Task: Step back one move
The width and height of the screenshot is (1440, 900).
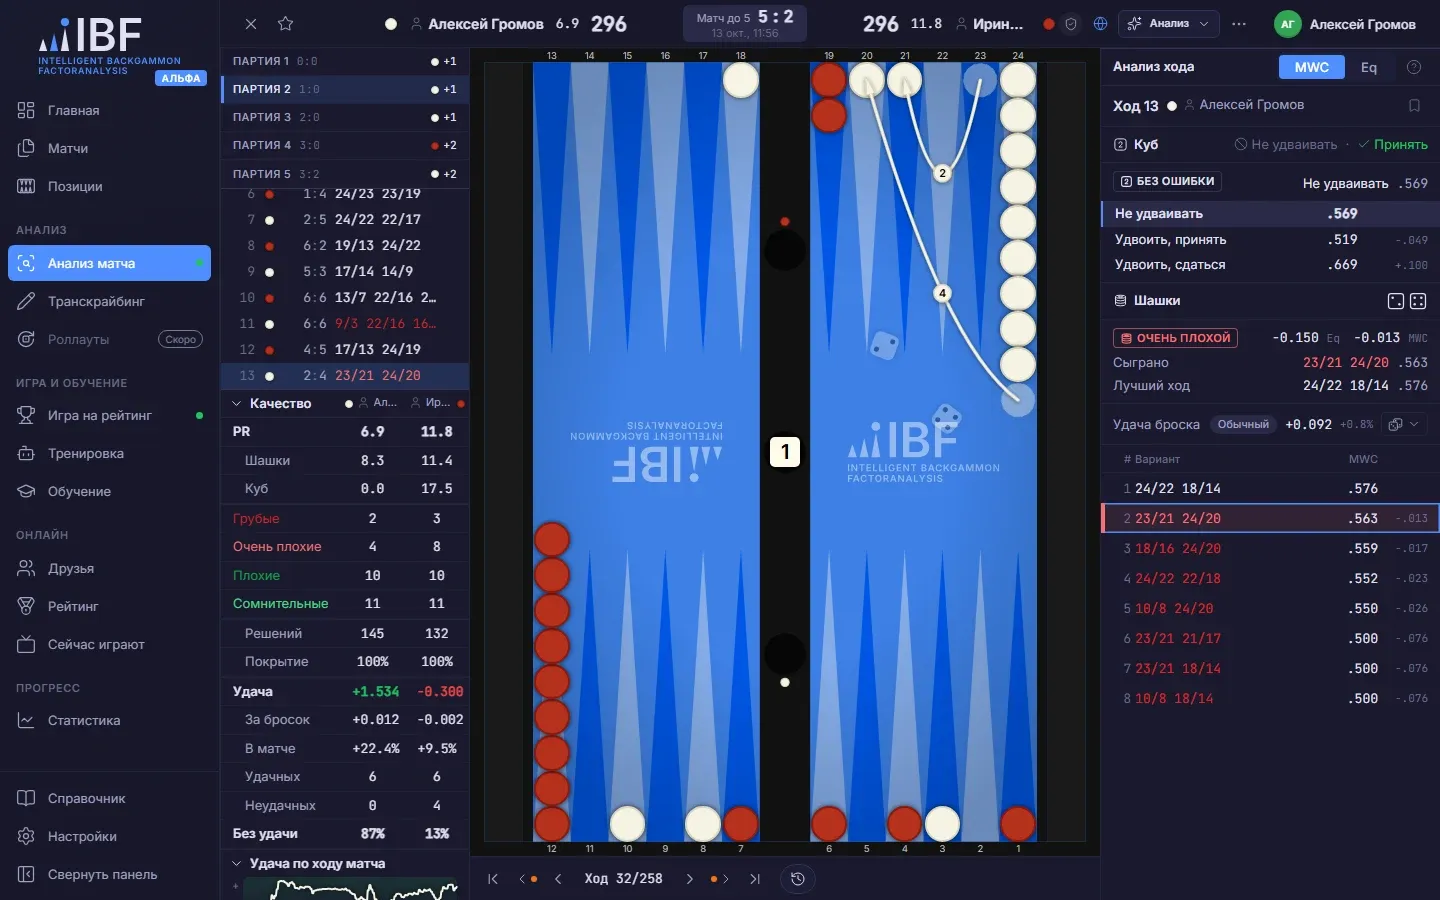Action: (558, 879)
